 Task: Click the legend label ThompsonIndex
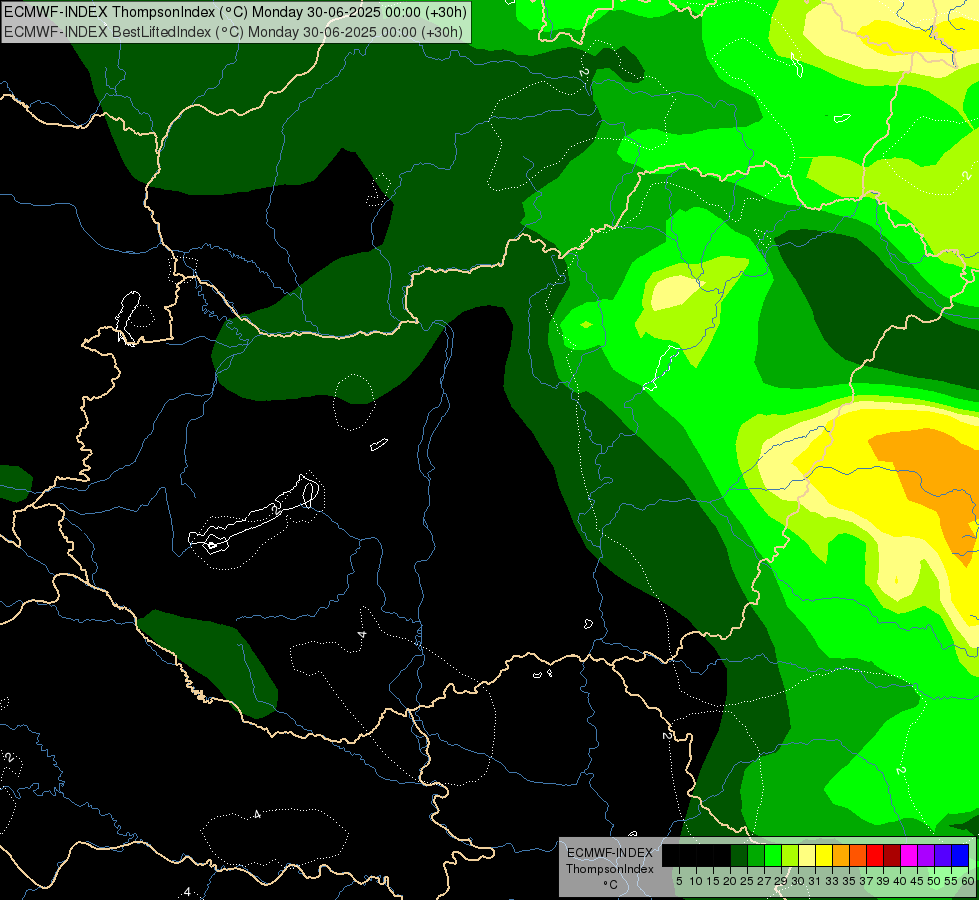[x=610, y=869]
